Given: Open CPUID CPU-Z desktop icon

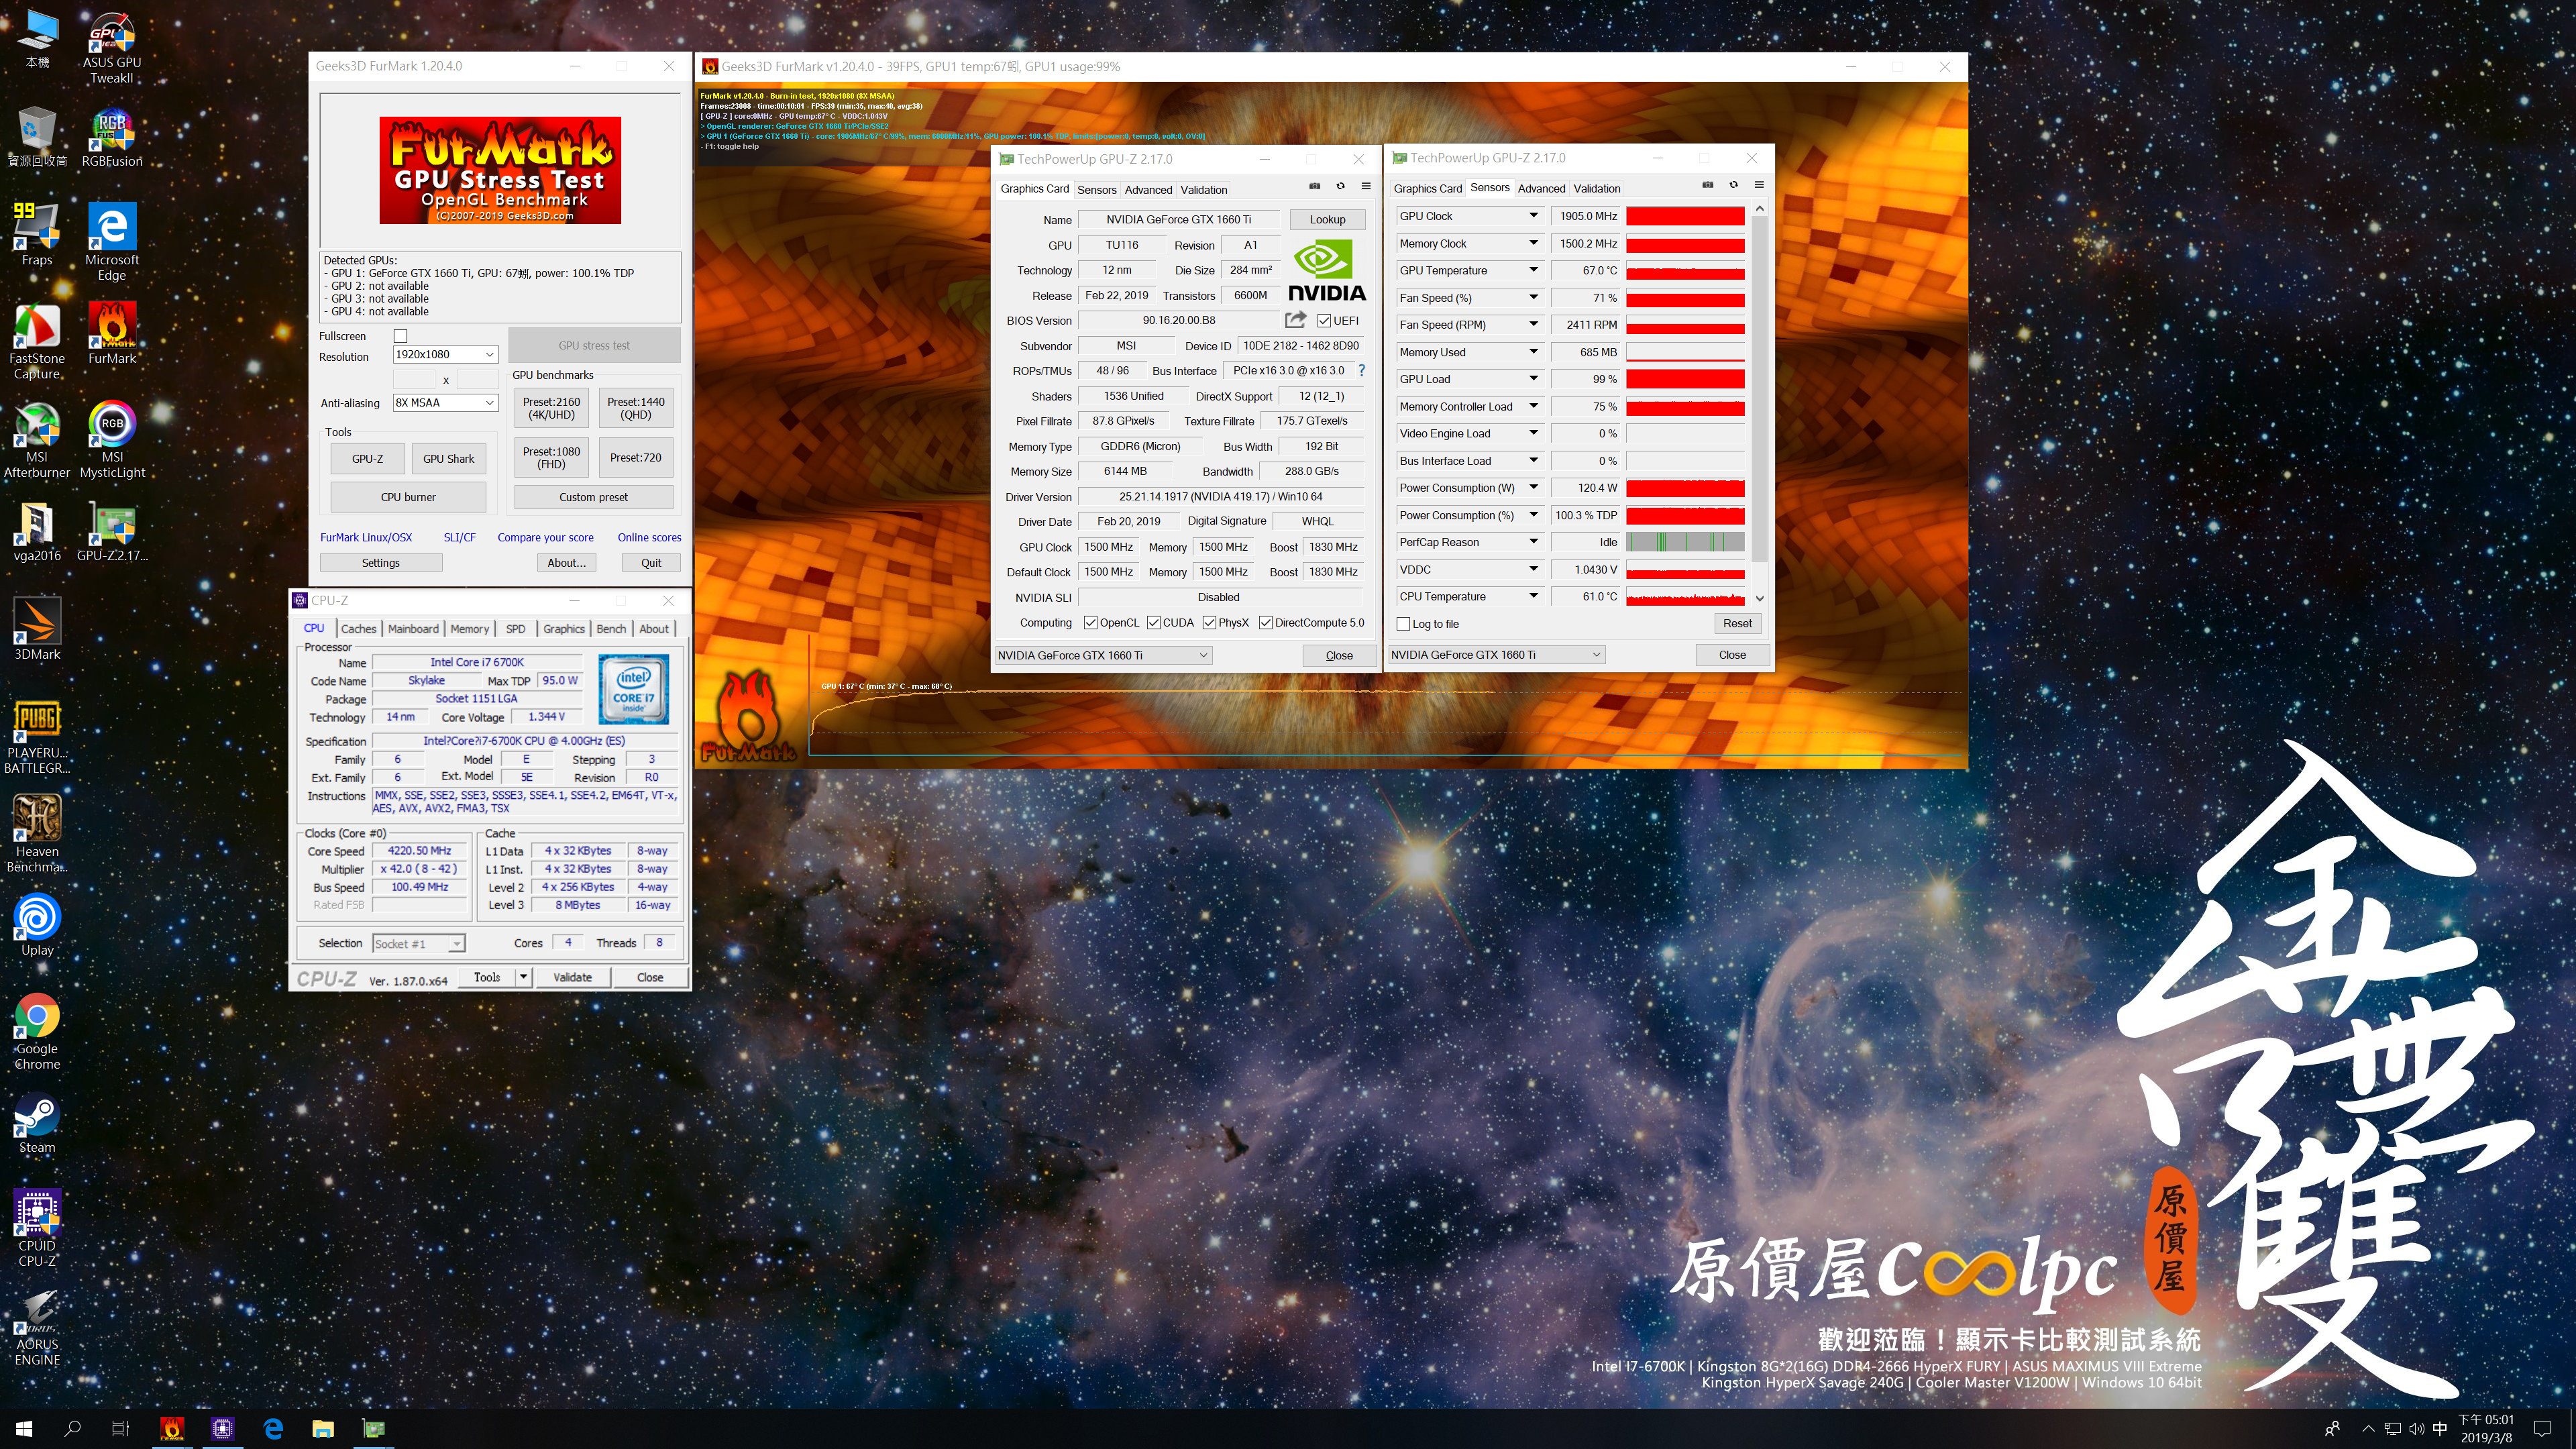Looking at the screenshot, I should point(37,1228).
